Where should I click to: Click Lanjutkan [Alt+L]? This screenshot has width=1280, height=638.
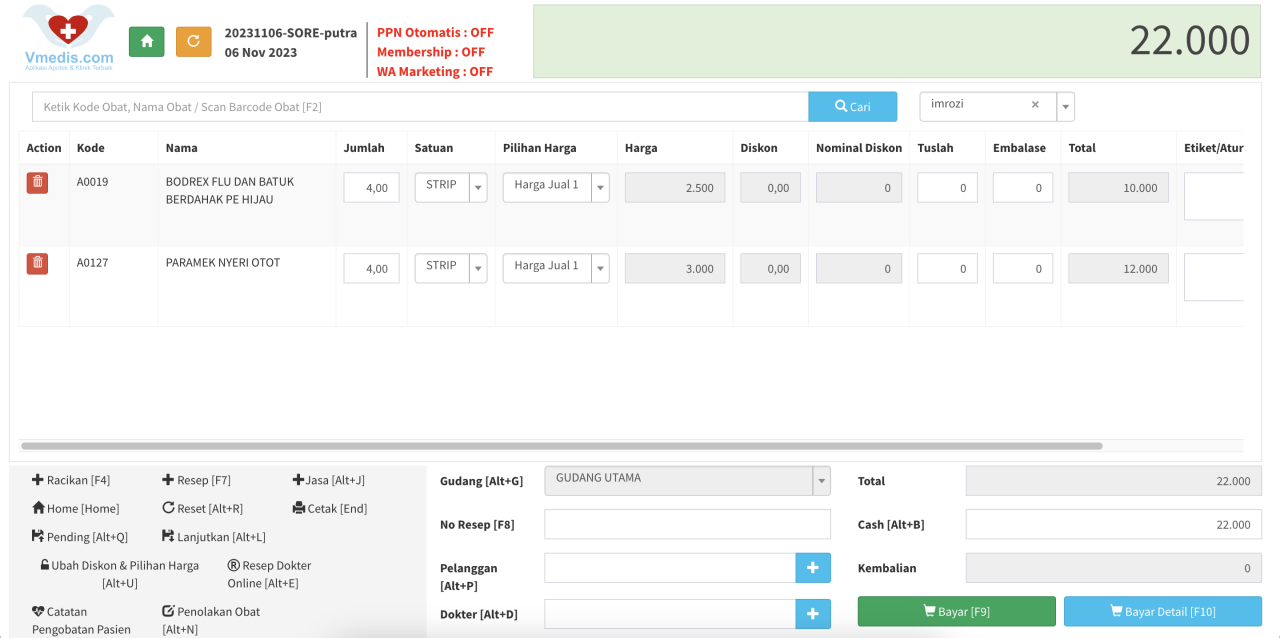[214, 537]
